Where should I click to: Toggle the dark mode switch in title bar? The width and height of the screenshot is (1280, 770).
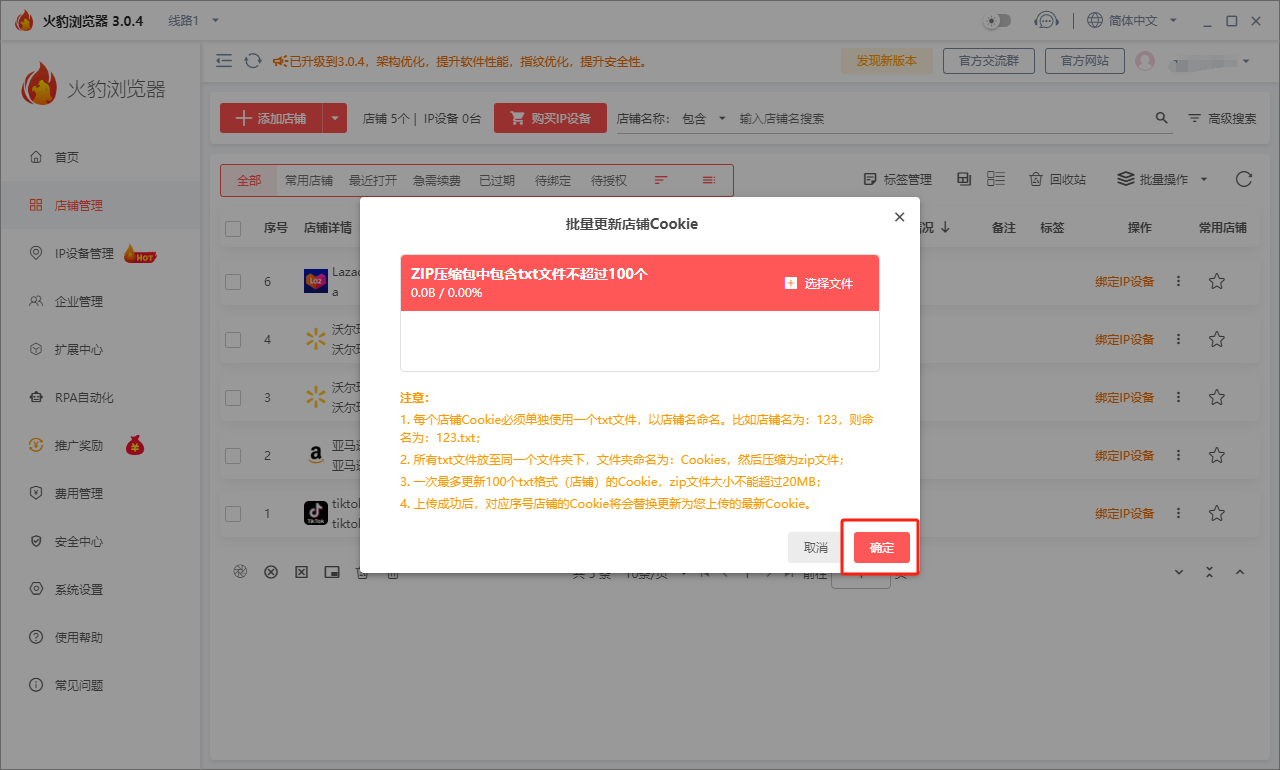pyautogui.click(x=995, y=20)
